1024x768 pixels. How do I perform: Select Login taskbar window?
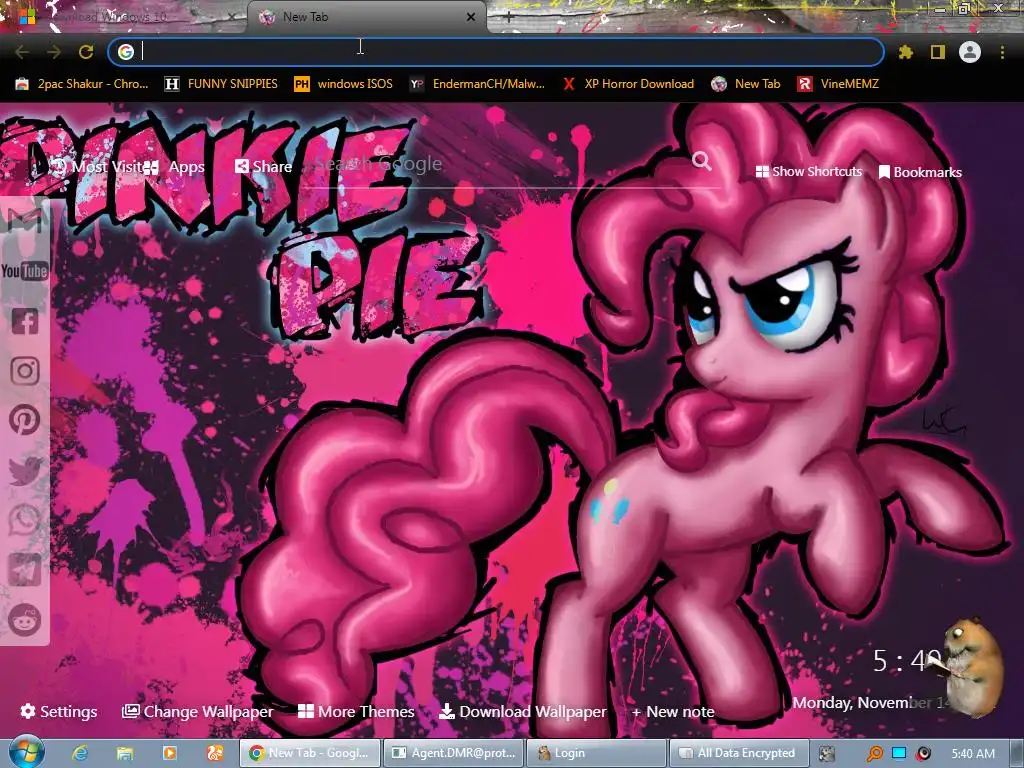(x=596, y=753)
